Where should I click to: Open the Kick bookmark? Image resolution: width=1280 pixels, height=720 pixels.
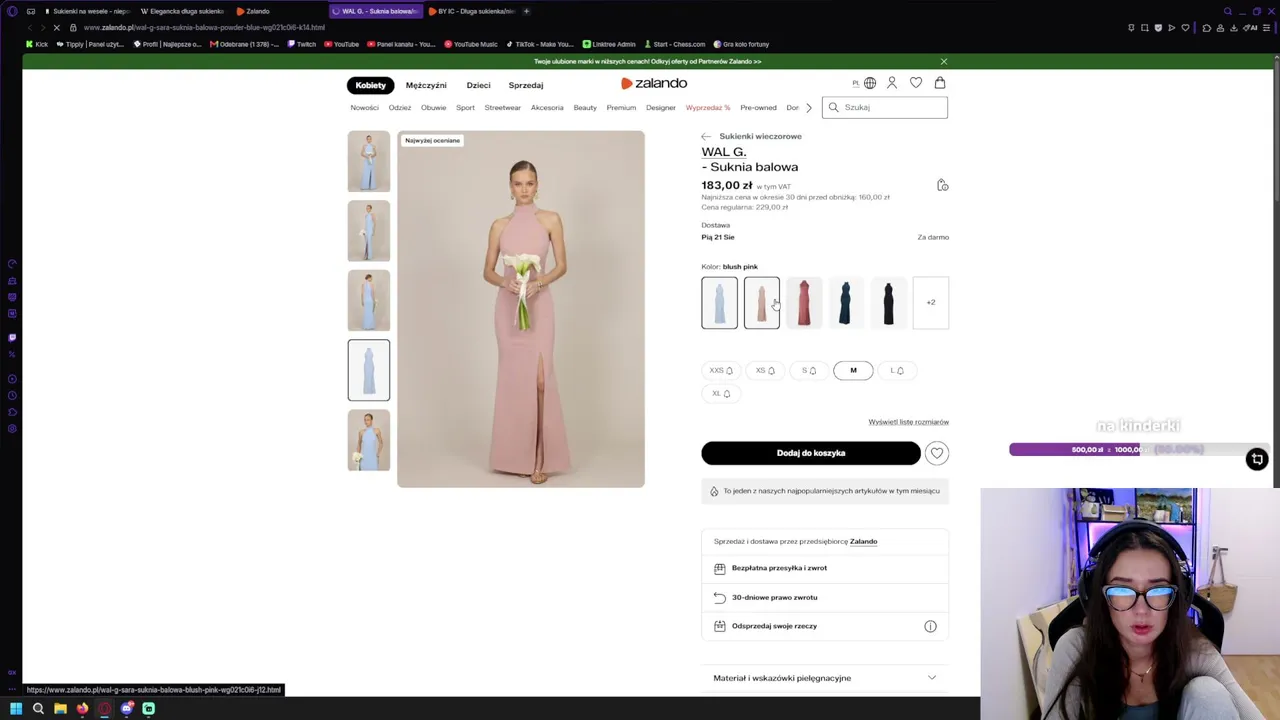pos(37,44)
